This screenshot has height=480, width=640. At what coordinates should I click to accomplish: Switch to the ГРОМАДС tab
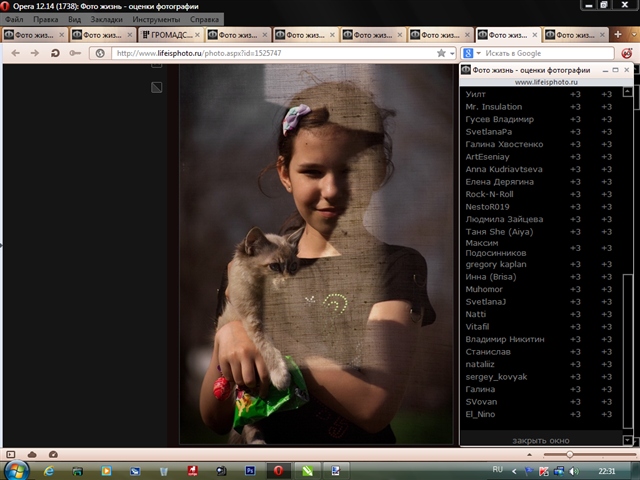click(168, 35)
